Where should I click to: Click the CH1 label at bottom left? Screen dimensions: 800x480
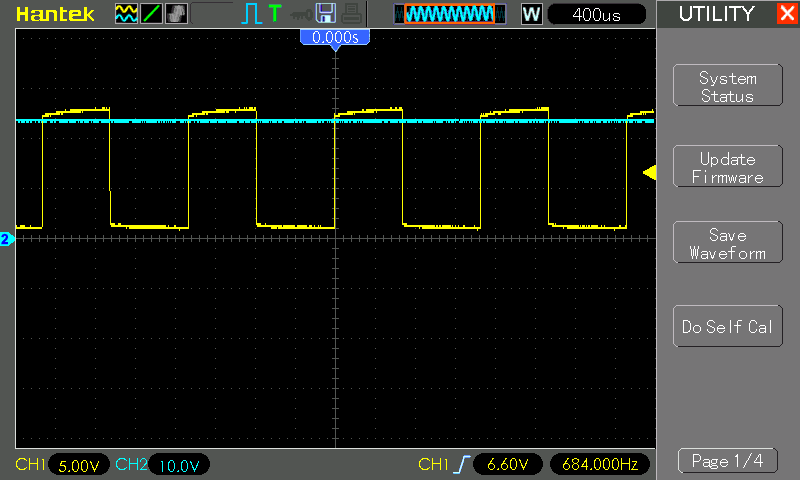31,465
